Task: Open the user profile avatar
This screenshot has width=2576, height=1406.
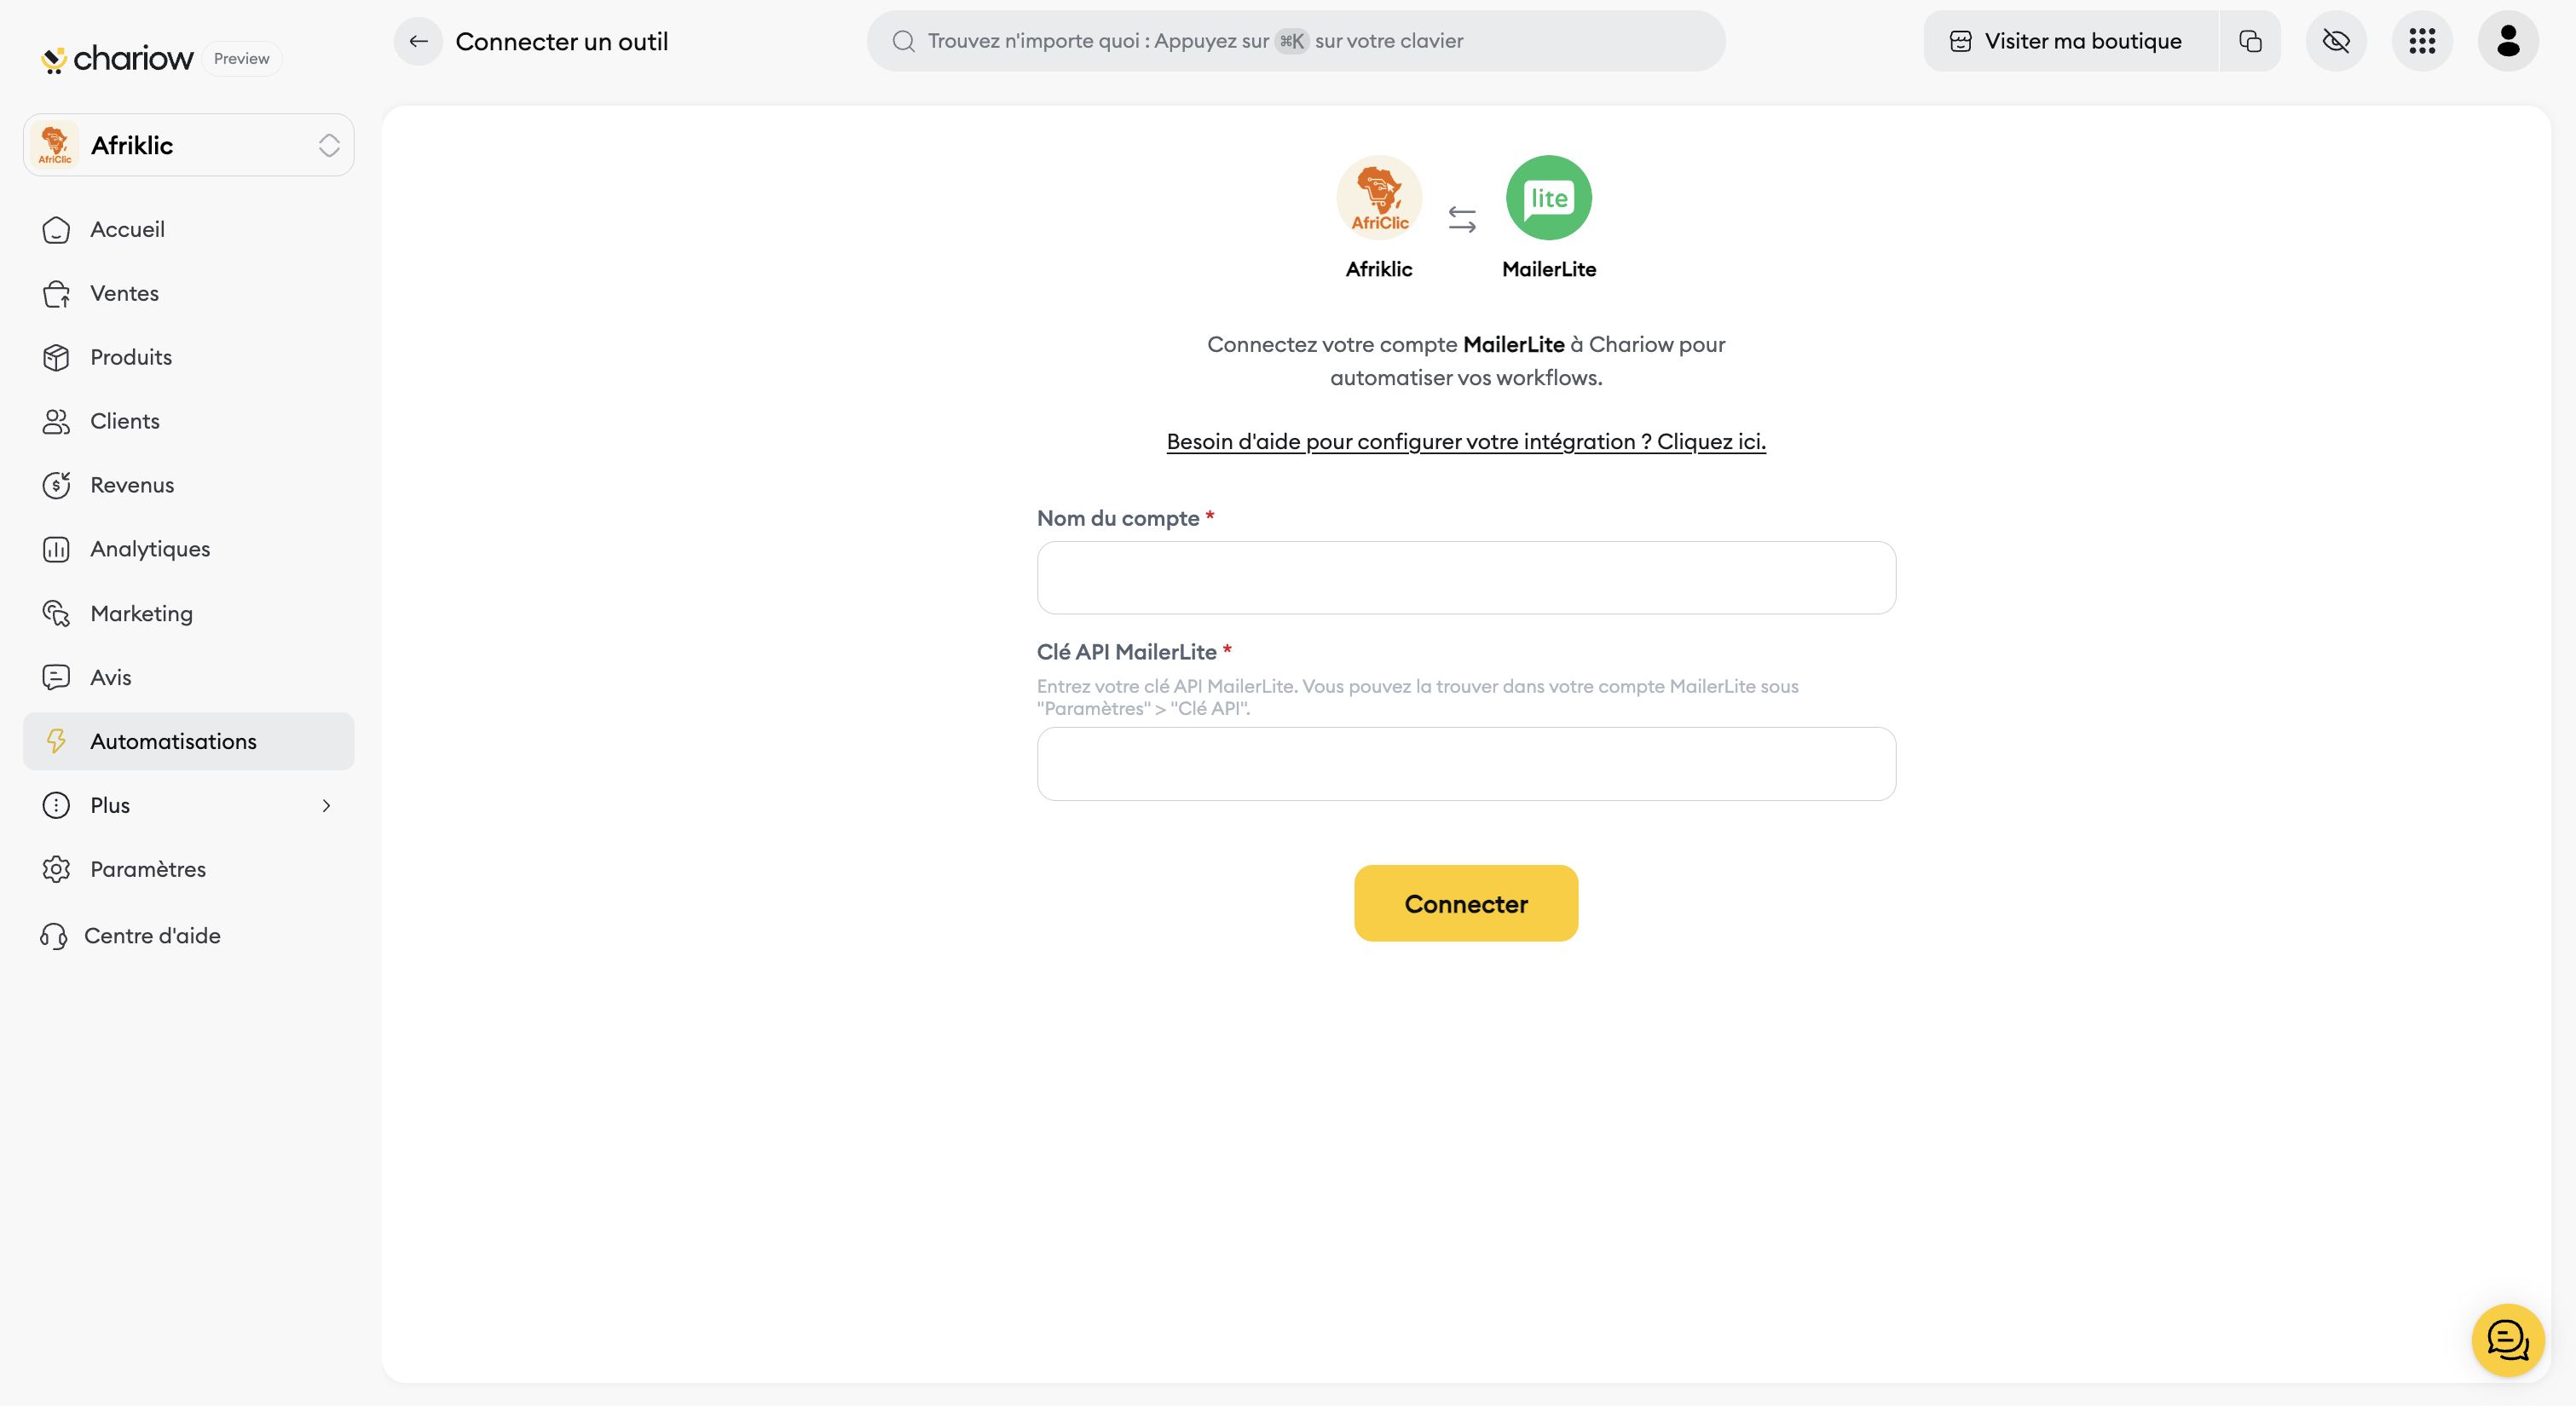Action: [x=2508, y=41]
